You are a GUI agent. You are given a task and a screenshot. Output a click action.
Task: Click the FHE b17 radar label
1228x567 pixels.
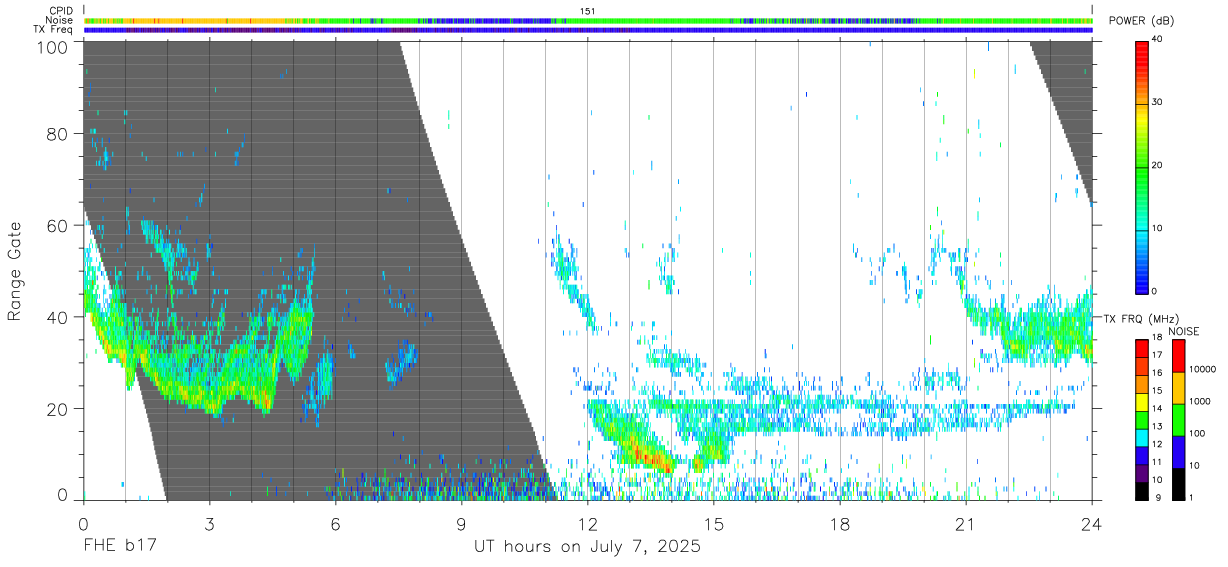(x=120, y=547)
